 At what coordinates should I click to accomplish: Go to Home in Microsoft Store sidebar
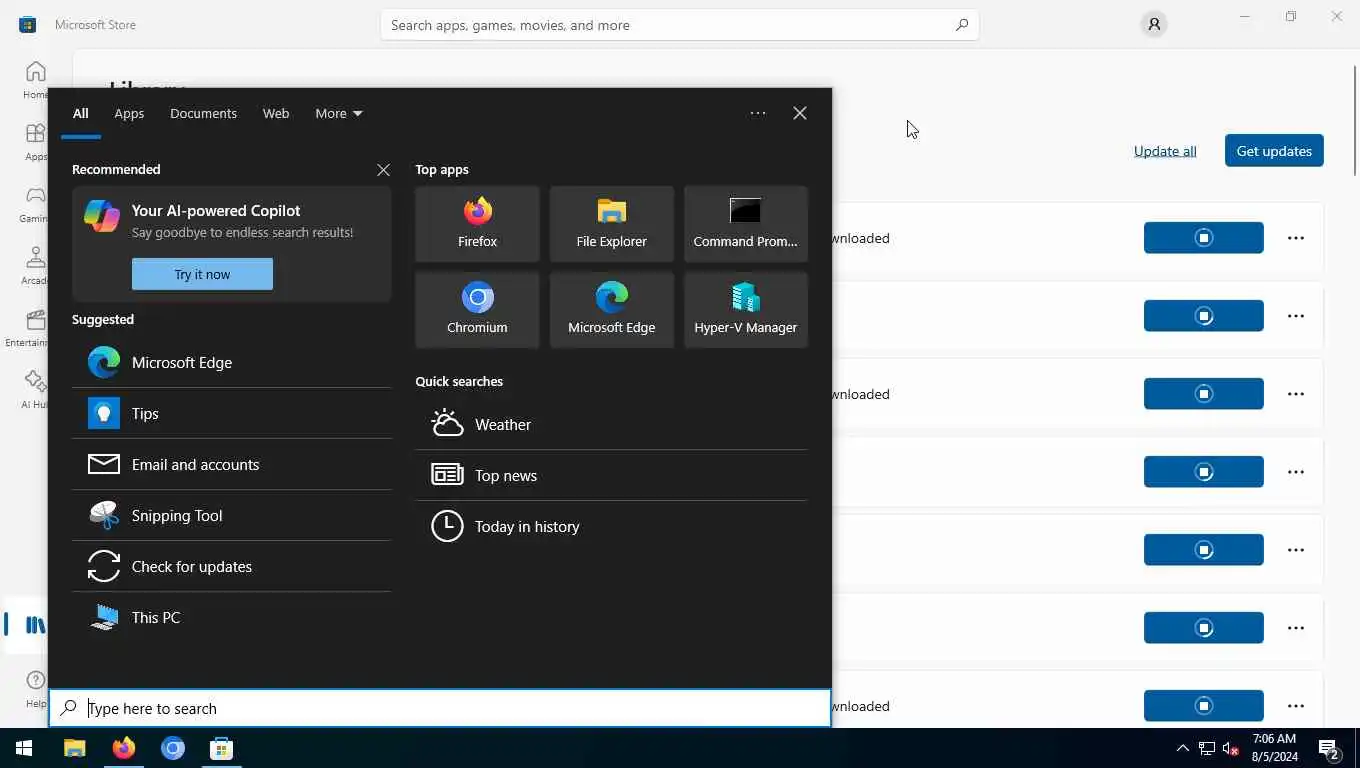point(35,80)
